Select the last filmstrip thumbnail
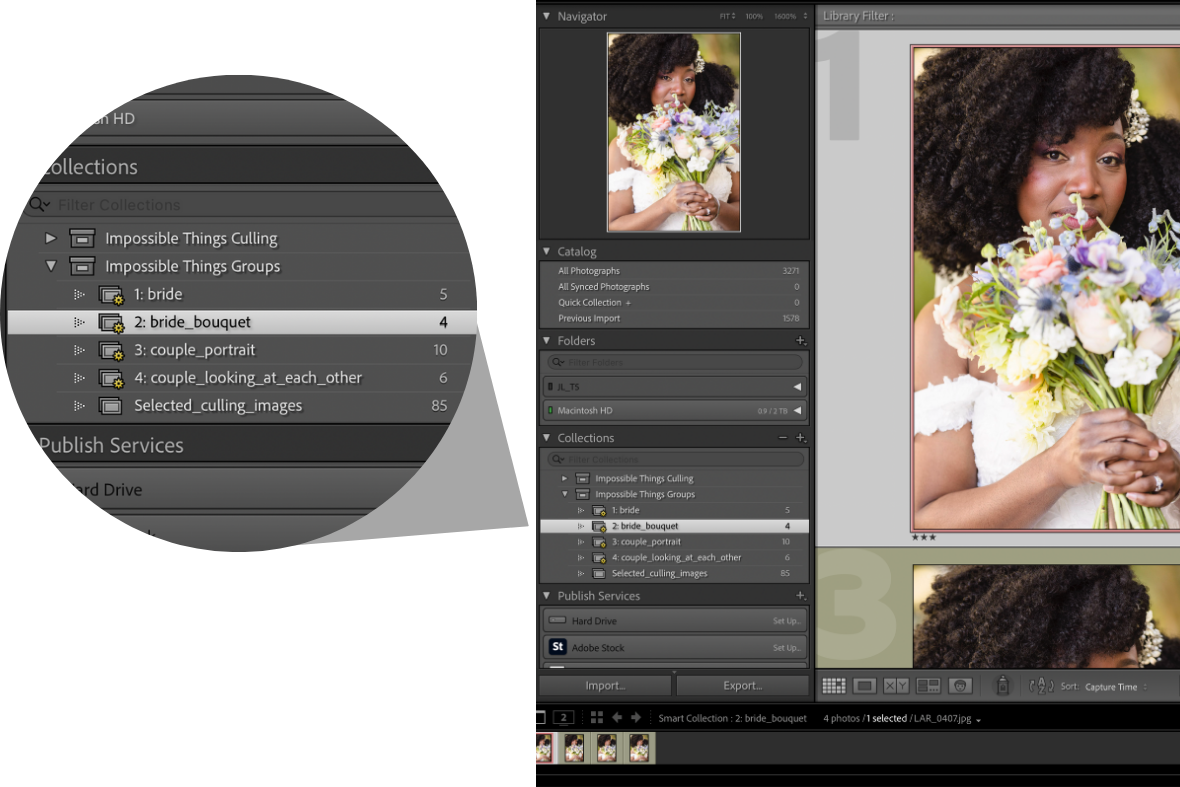The width and height of the screenshot is (1180, 787). pos(639,748)
